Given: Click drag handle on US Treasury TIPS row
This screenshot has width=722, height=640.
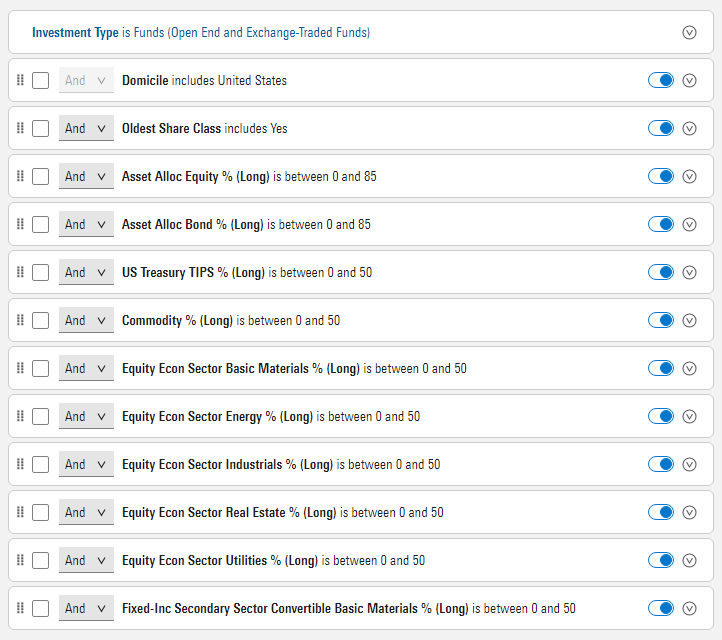Looking at the screenshot, I should (20, 272).
